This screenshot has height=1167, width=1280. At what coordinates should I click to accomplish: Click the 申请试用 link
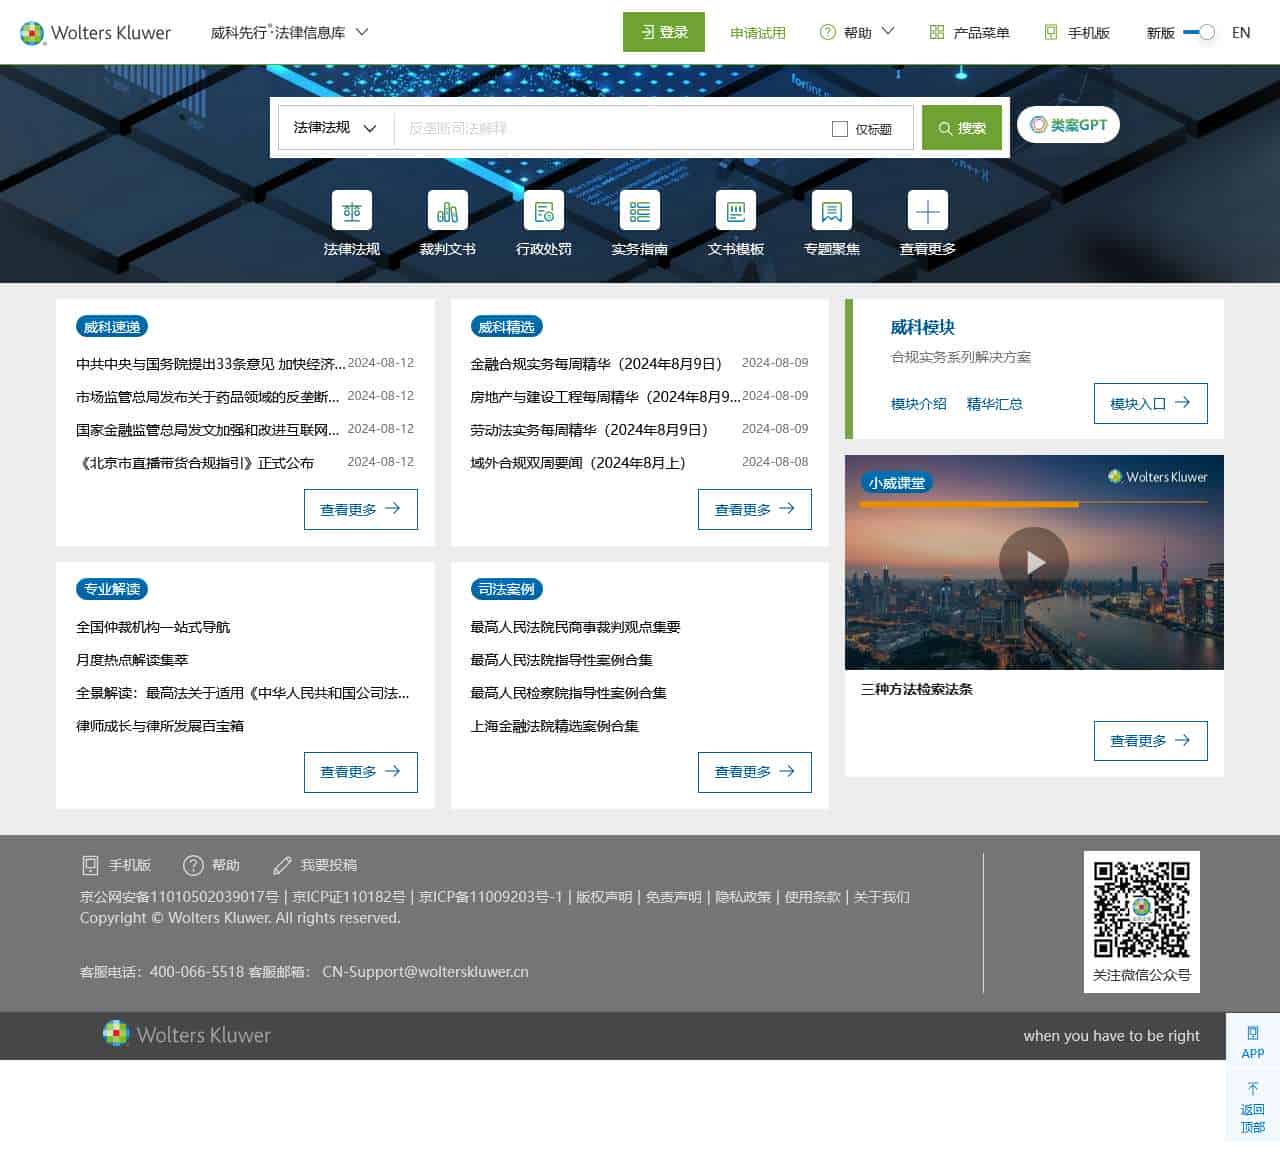758,33
